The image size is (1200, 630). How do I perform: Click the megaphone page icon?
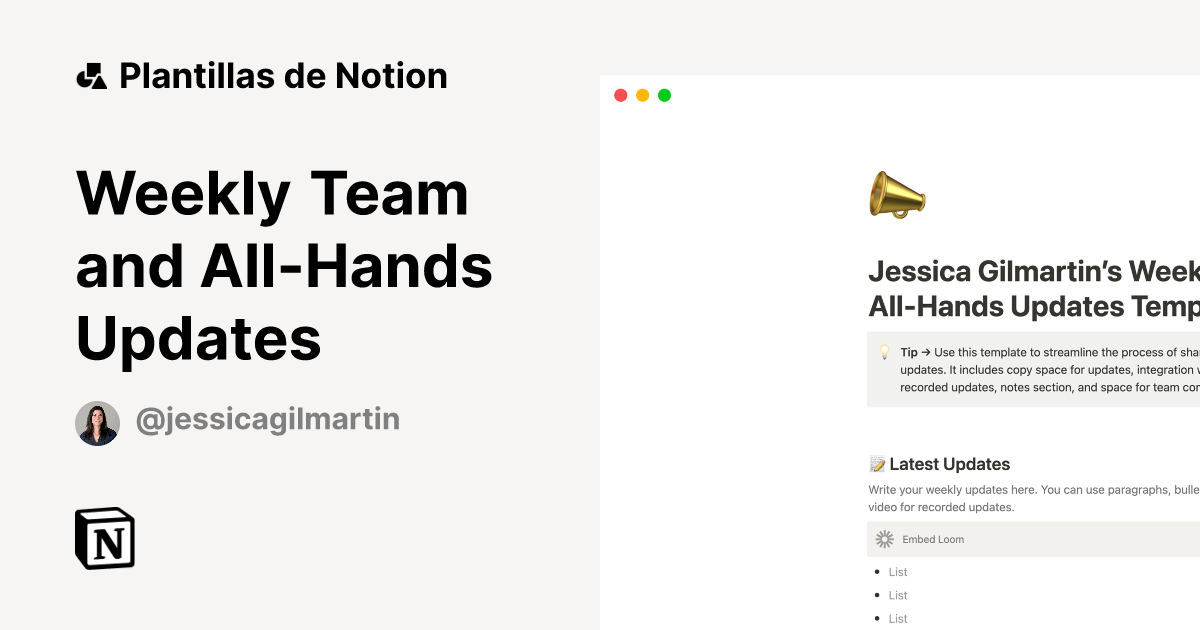pos(895,194)
